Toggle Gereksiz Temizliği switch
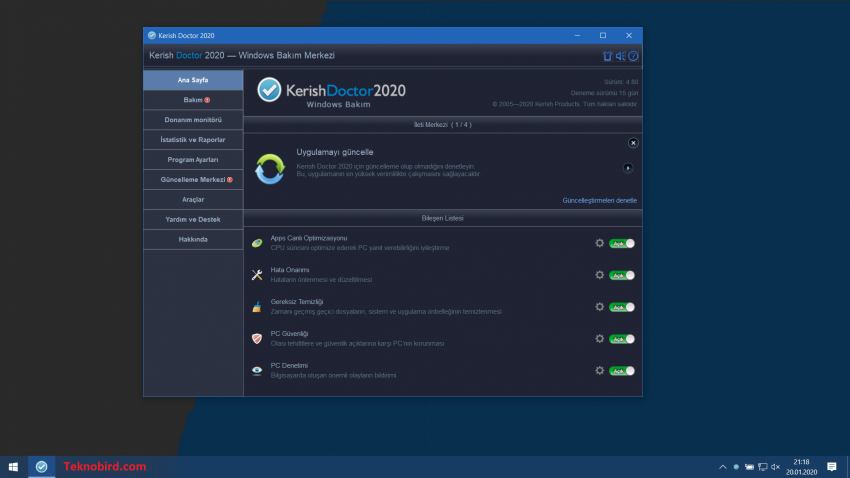Viewport: 850px width, 478px height. (x=622, y=307)
